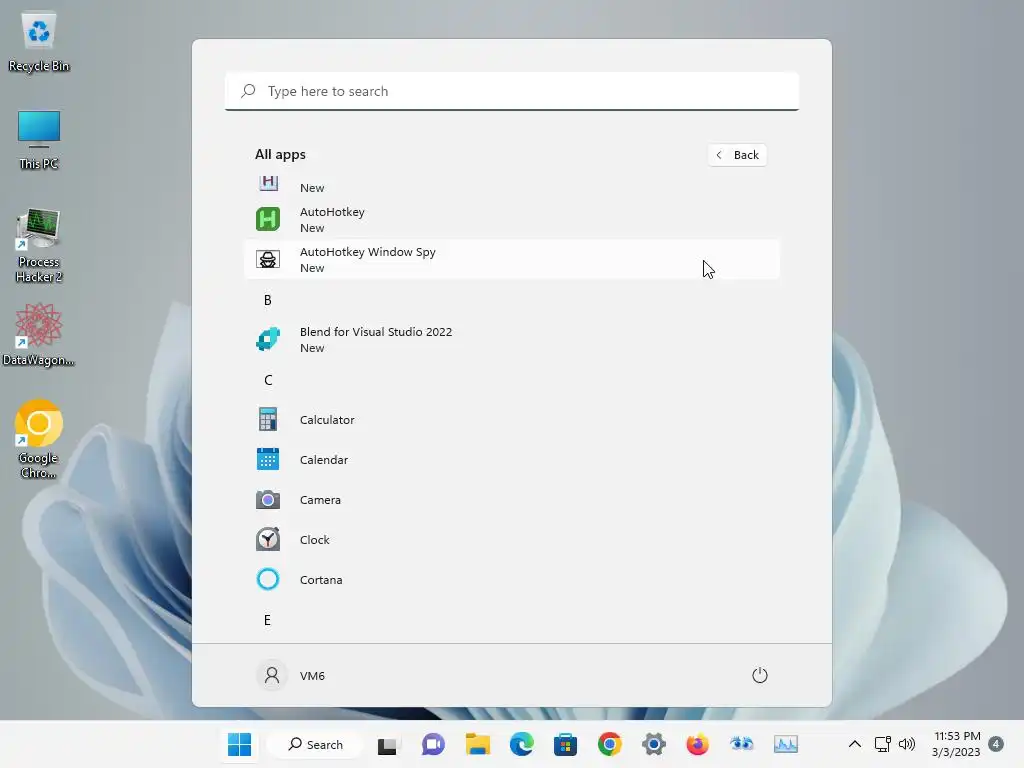The image size is (1024, 768).
Task: Open Task View on the taskbar
Action: pos(387,744)
